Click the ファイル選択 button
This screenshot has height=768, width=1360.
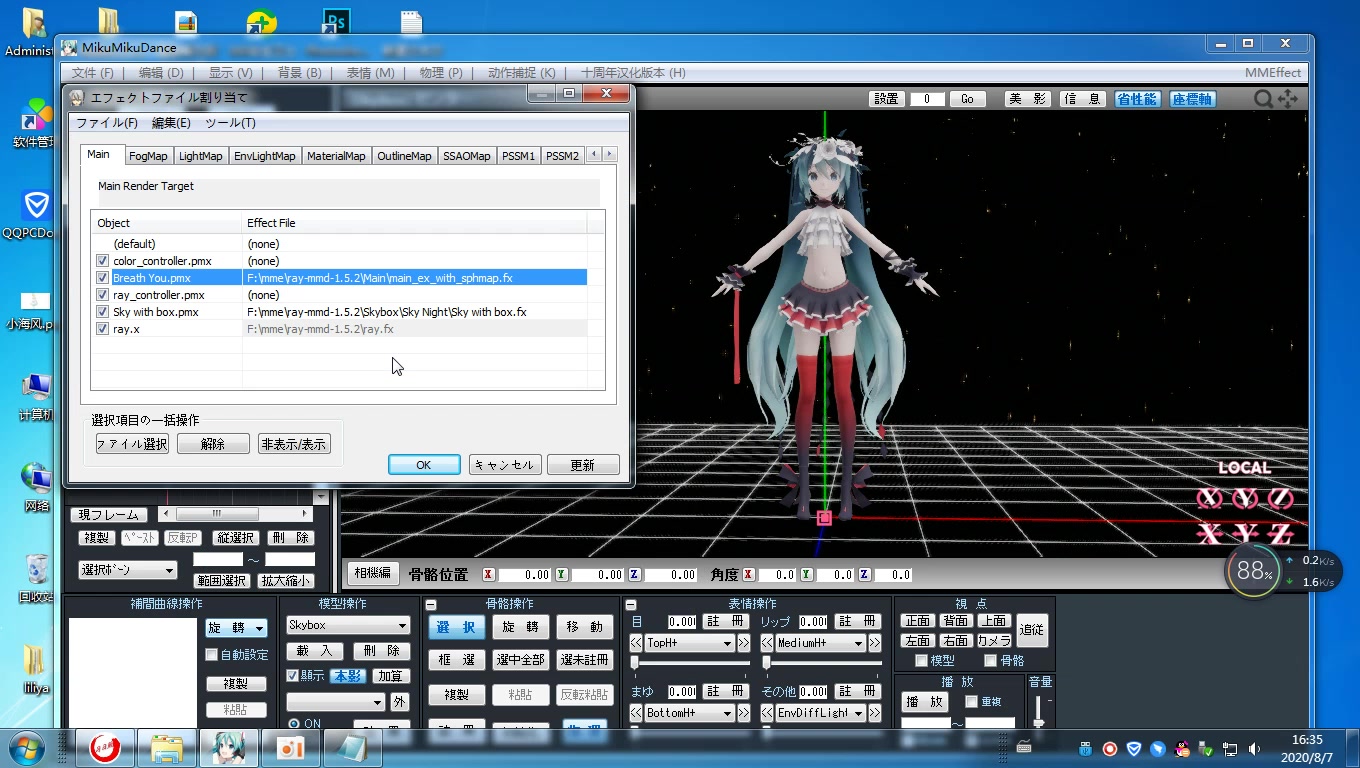pyautogui.click(x=132, y=444)
